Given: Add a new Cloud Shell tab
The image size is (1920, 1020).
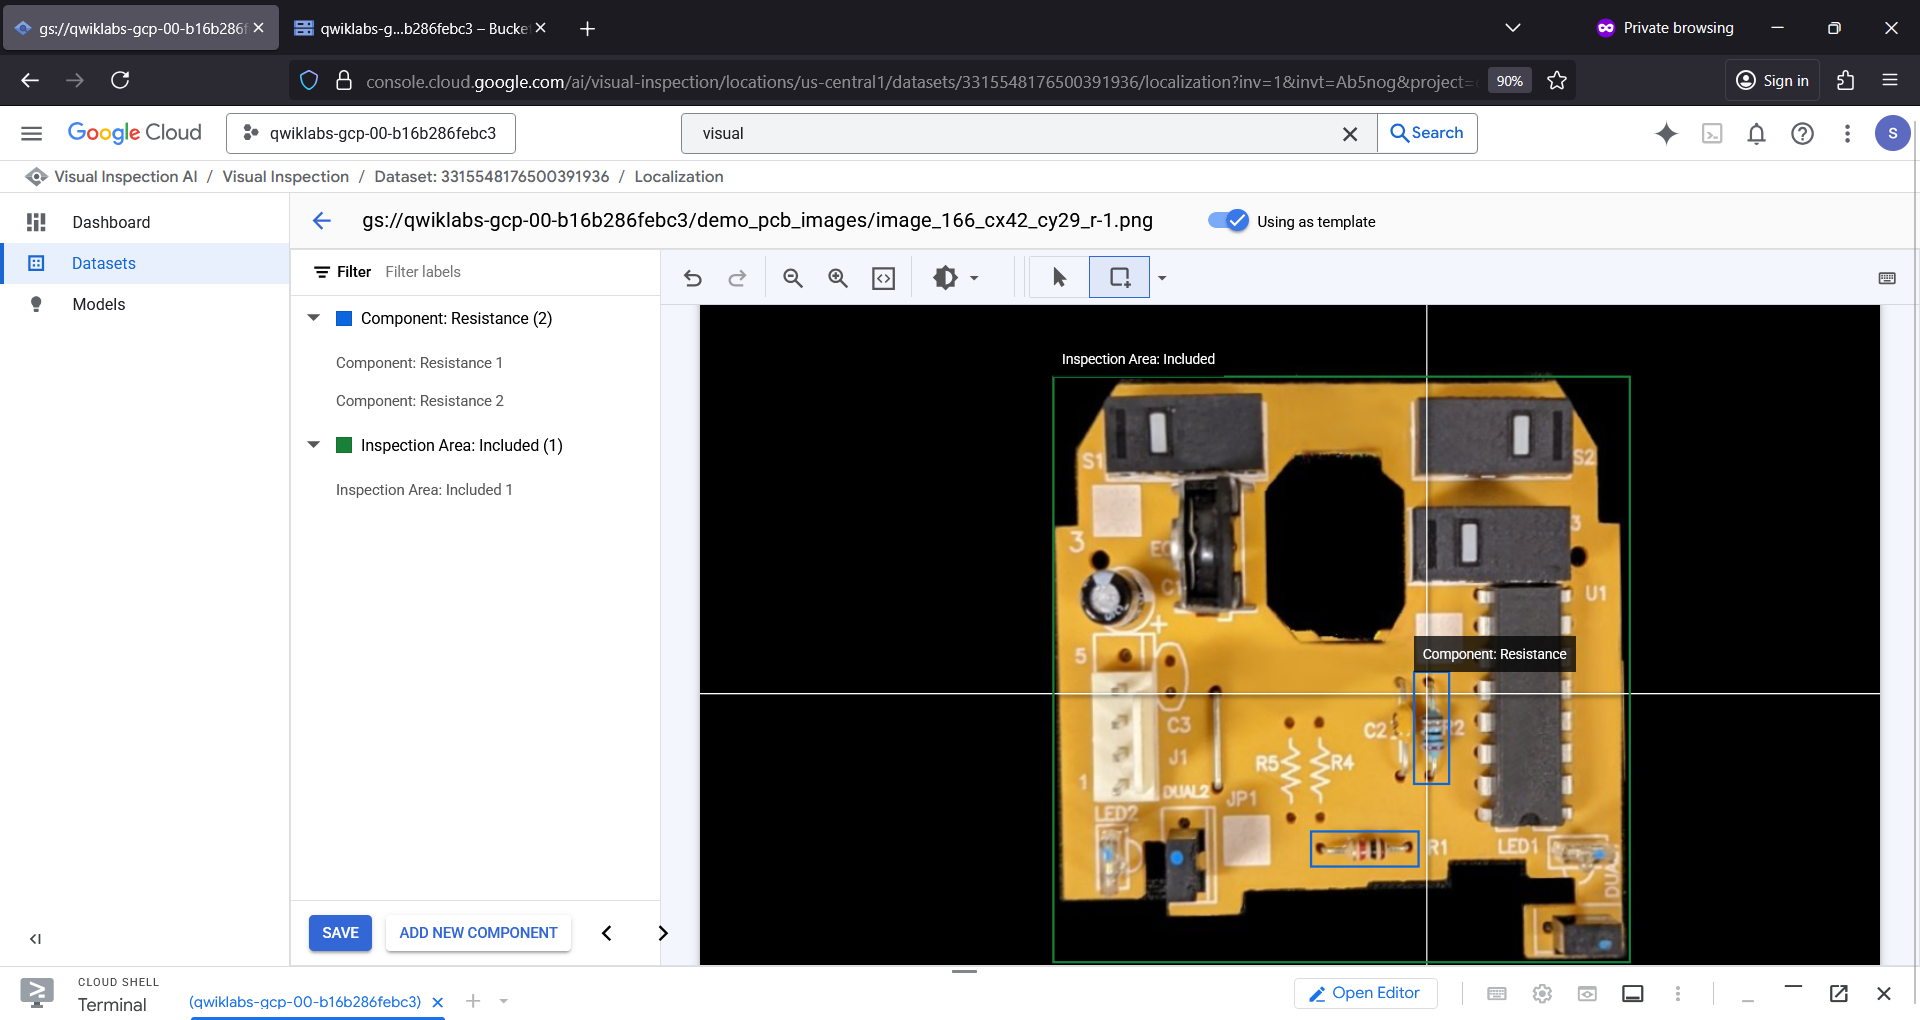Looking at the screenshot, I should 474,1001.
